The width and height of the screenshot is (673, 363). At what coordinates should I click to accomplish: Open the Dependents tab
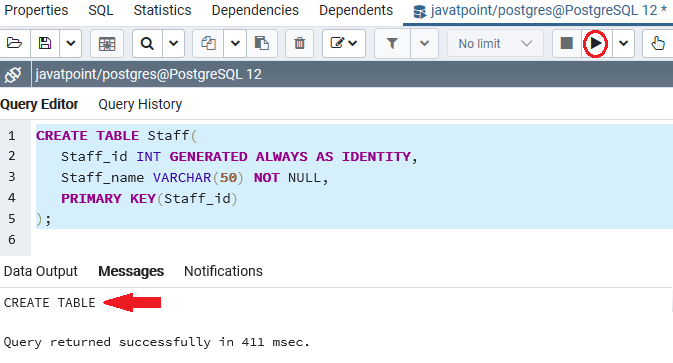click(356, 10)
